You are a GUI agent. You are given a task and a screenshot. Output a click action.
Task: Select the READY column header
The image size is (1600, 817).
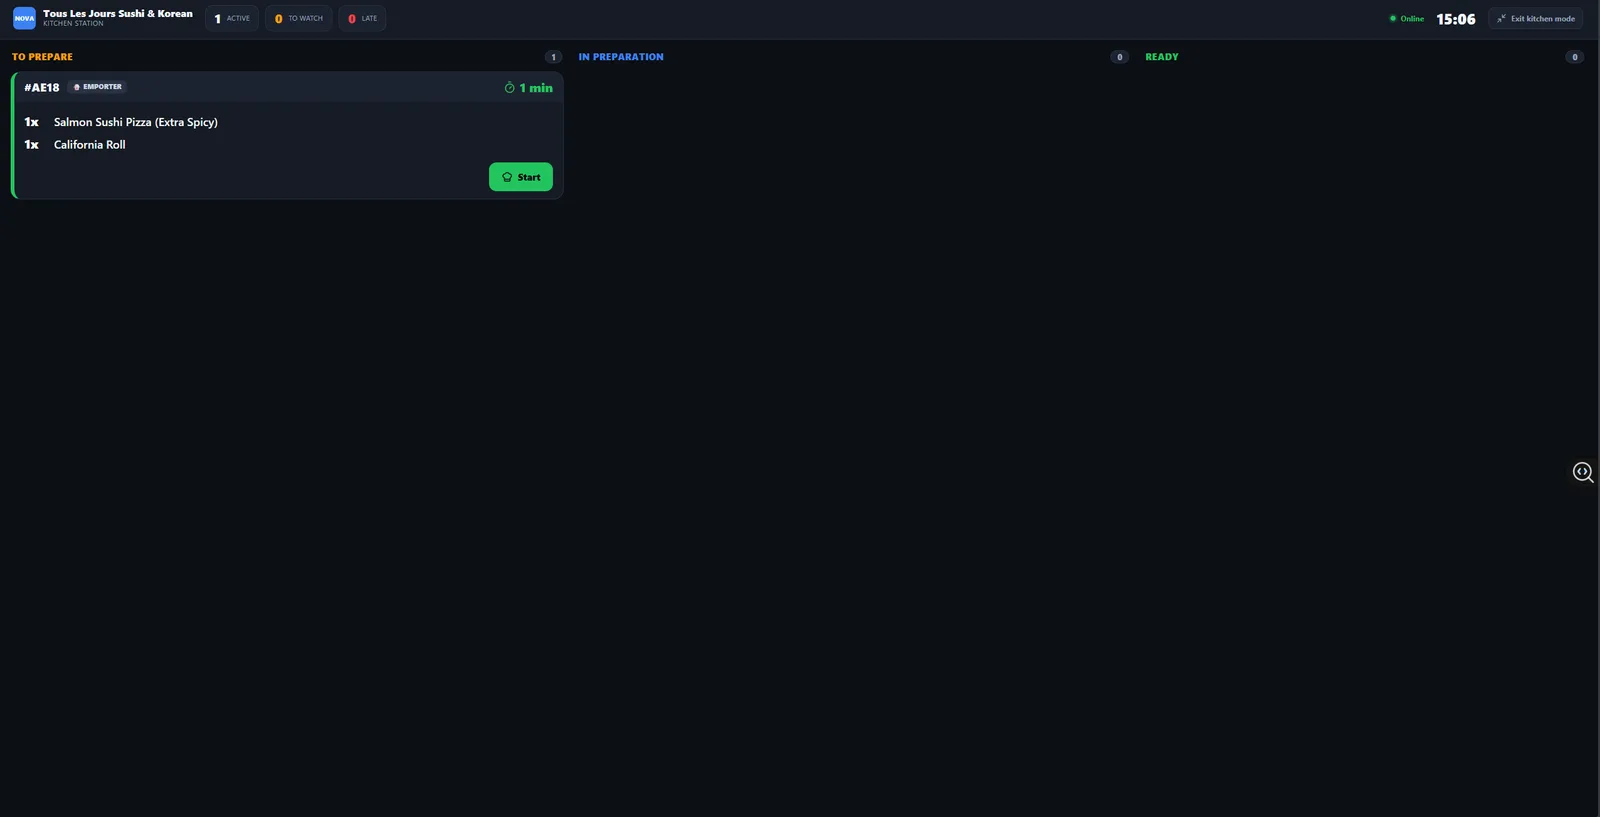pos(1162,57)
